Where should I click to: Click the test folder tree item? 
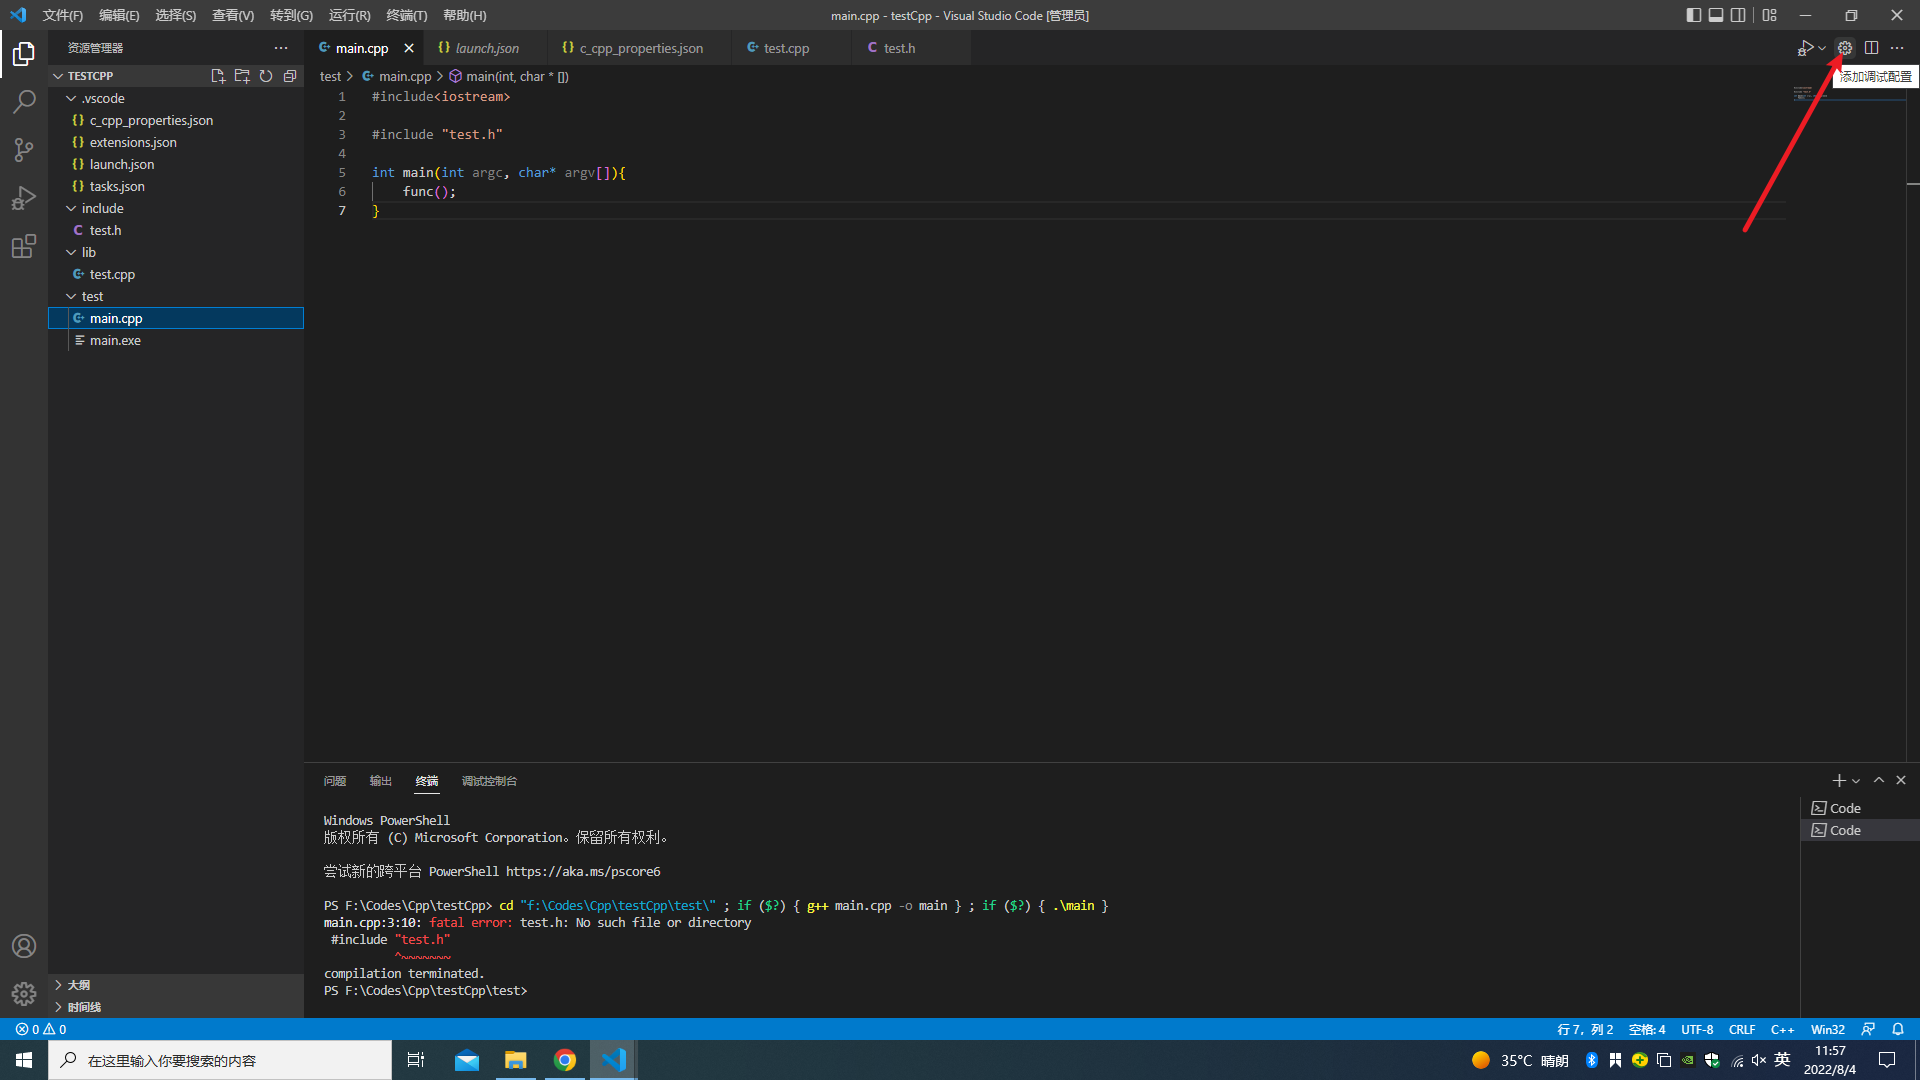92,295
